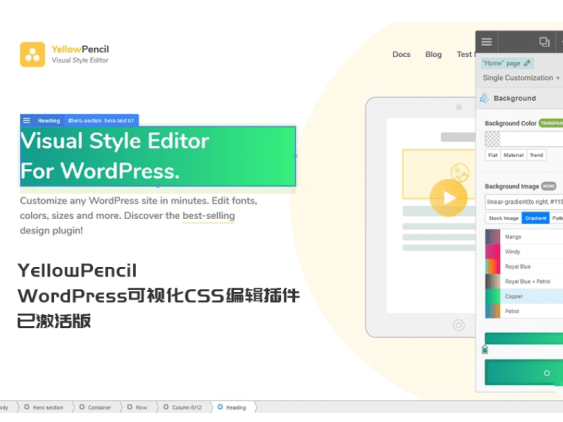Select the Trend color tab
This screenshot has width=563, height=422.
point(536,155)
